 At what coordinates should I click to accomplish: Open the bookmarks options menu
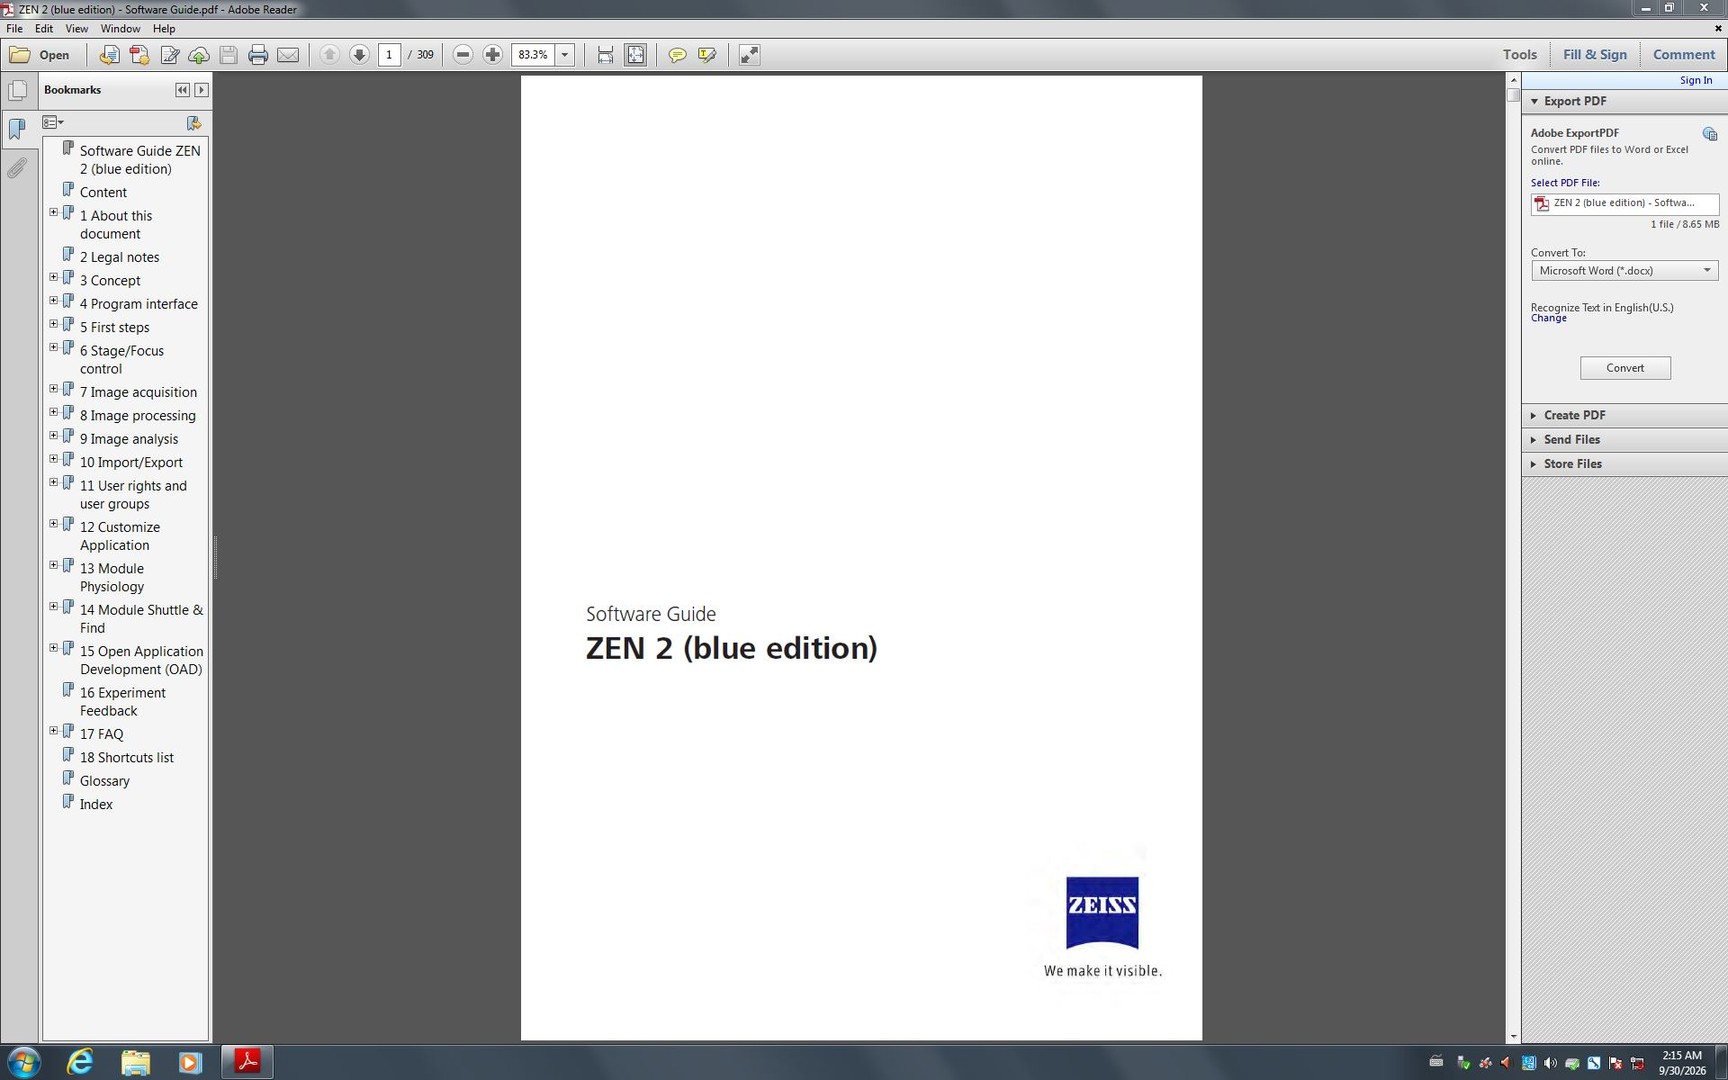pyautogui.click(x=53, y=122)
